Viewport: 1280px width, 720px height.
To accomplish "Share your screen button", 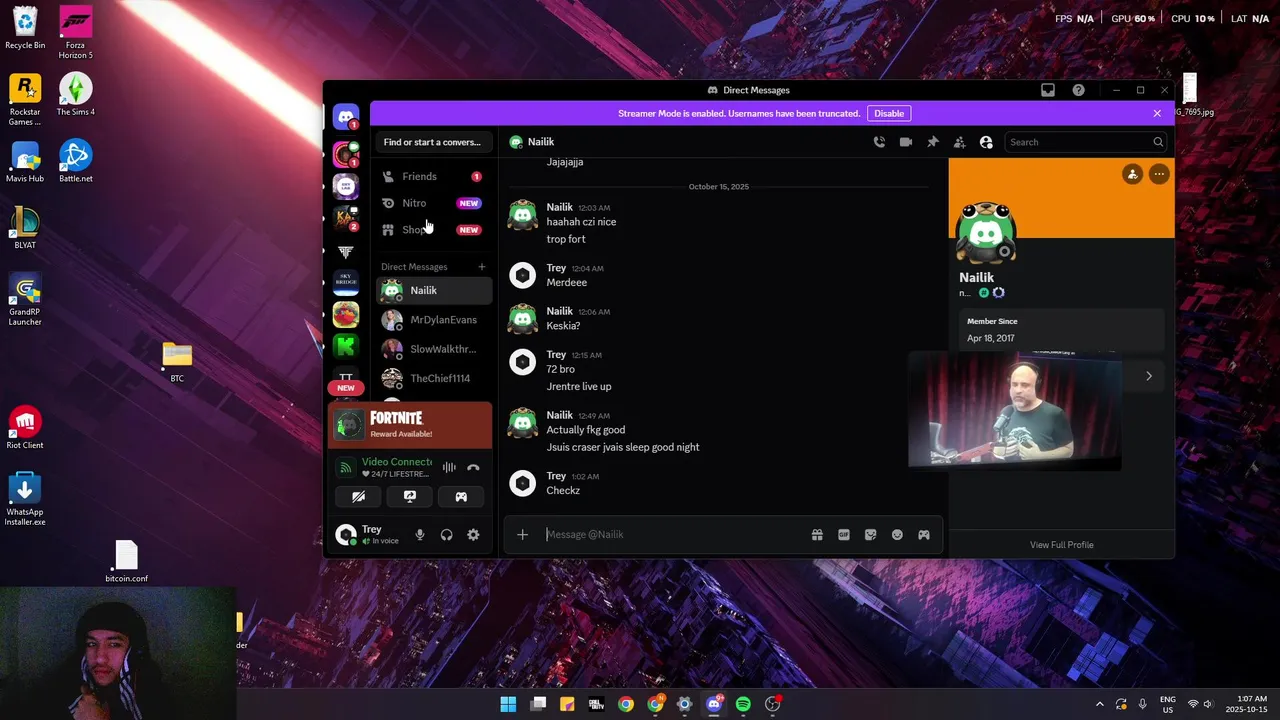I will click(x=410, y=496).
